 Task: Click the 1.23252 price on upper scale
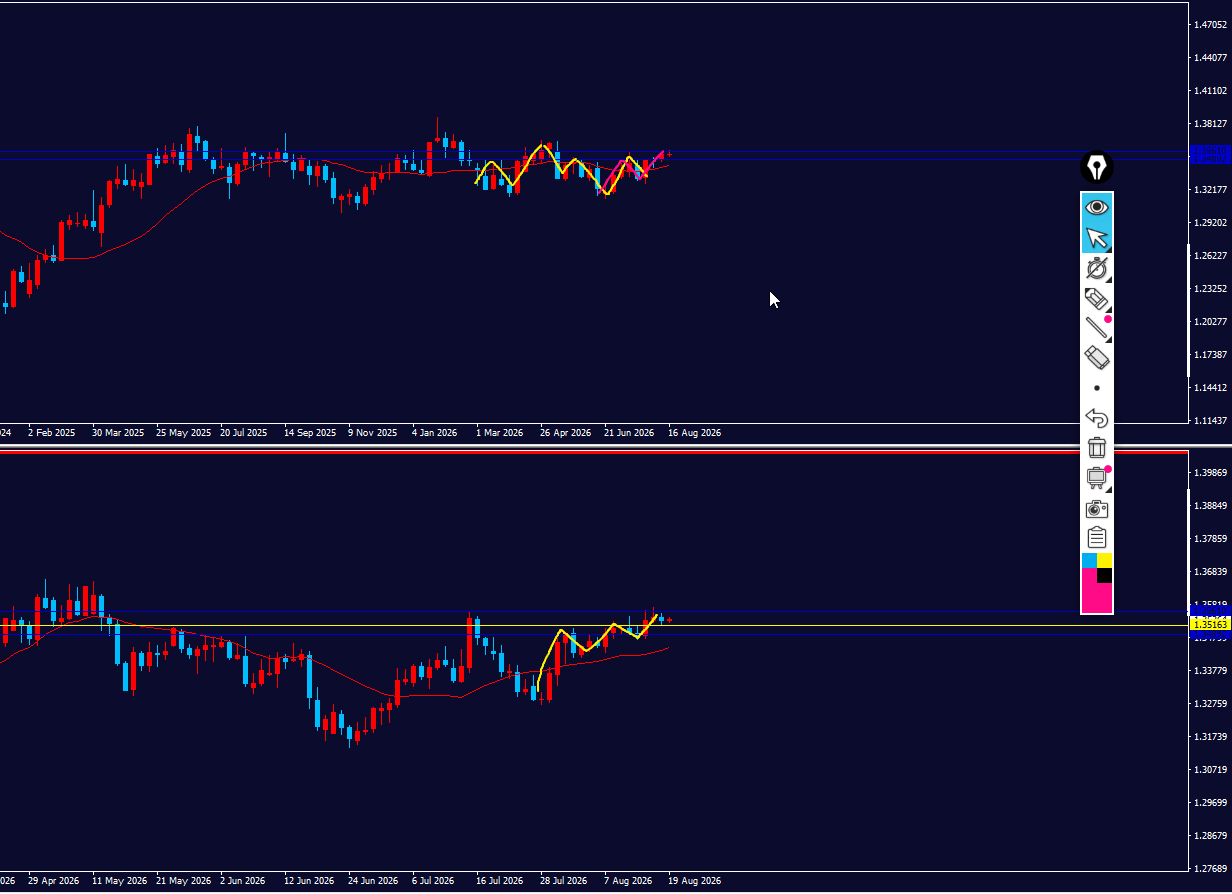tap(1210, 289)
